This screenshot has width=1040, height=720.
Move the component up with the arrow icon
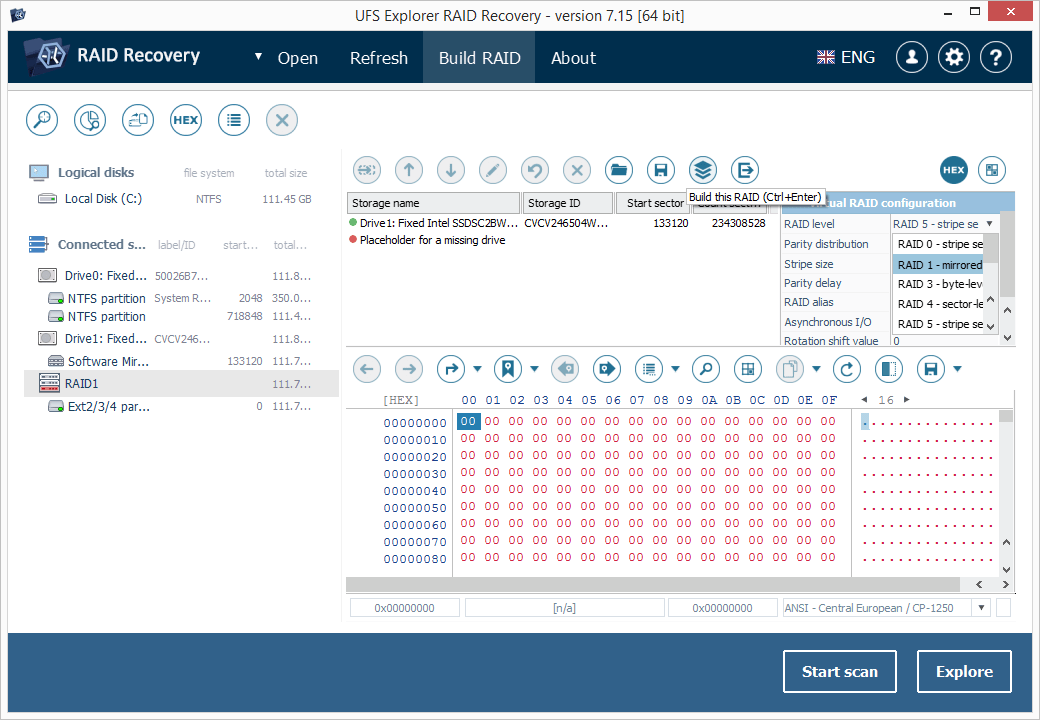point(409,170)
